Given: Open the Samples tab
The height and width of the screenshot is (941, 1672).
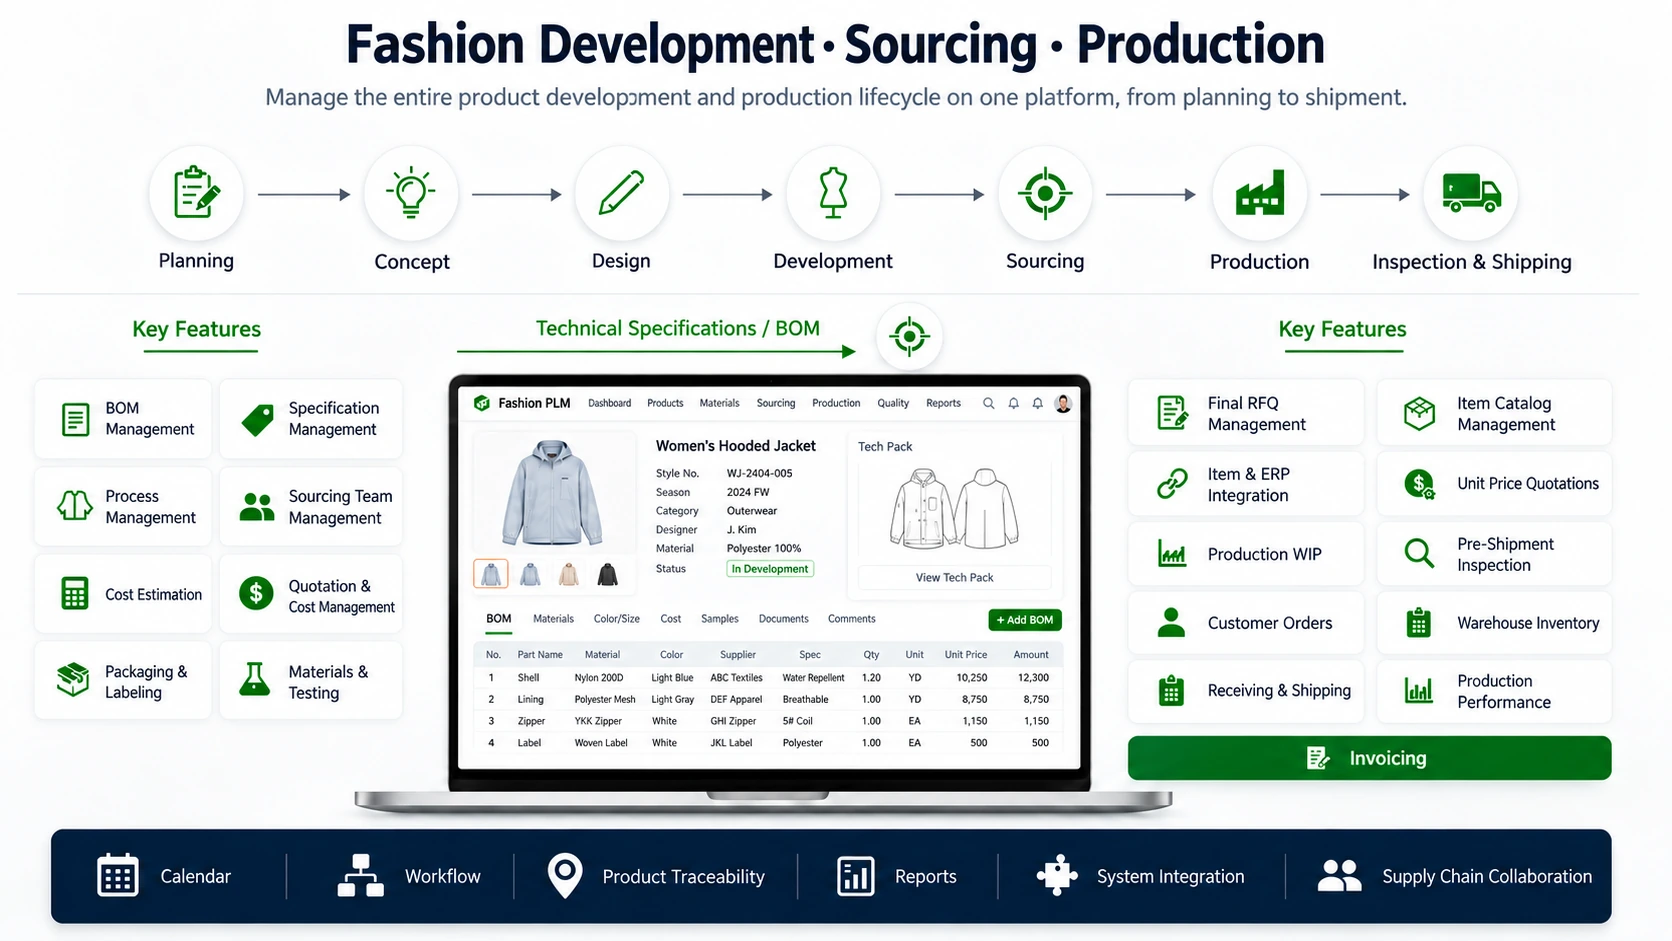Looking at the screenshot, I should (x=720, y=619).
